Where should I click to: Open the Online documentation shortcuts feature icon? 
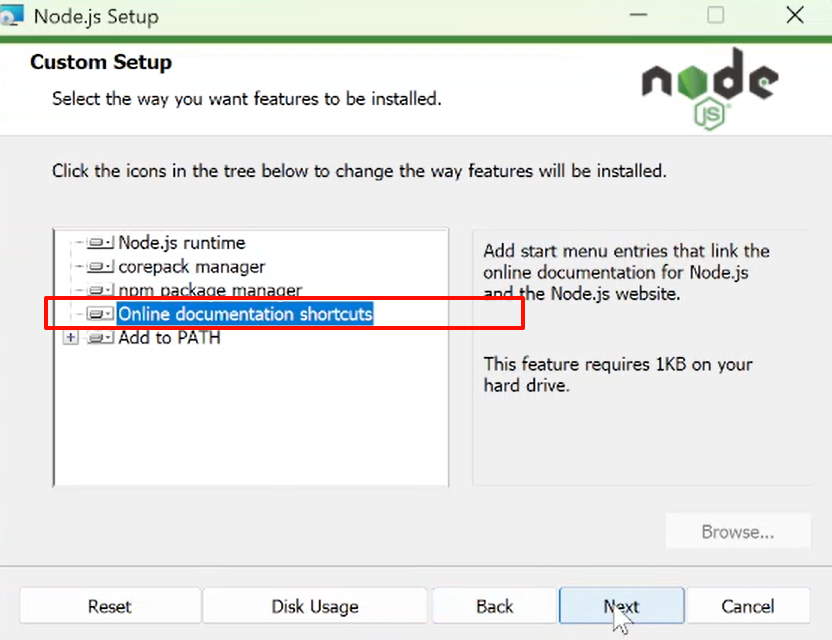pyautogui.click(x=100, y=314)
